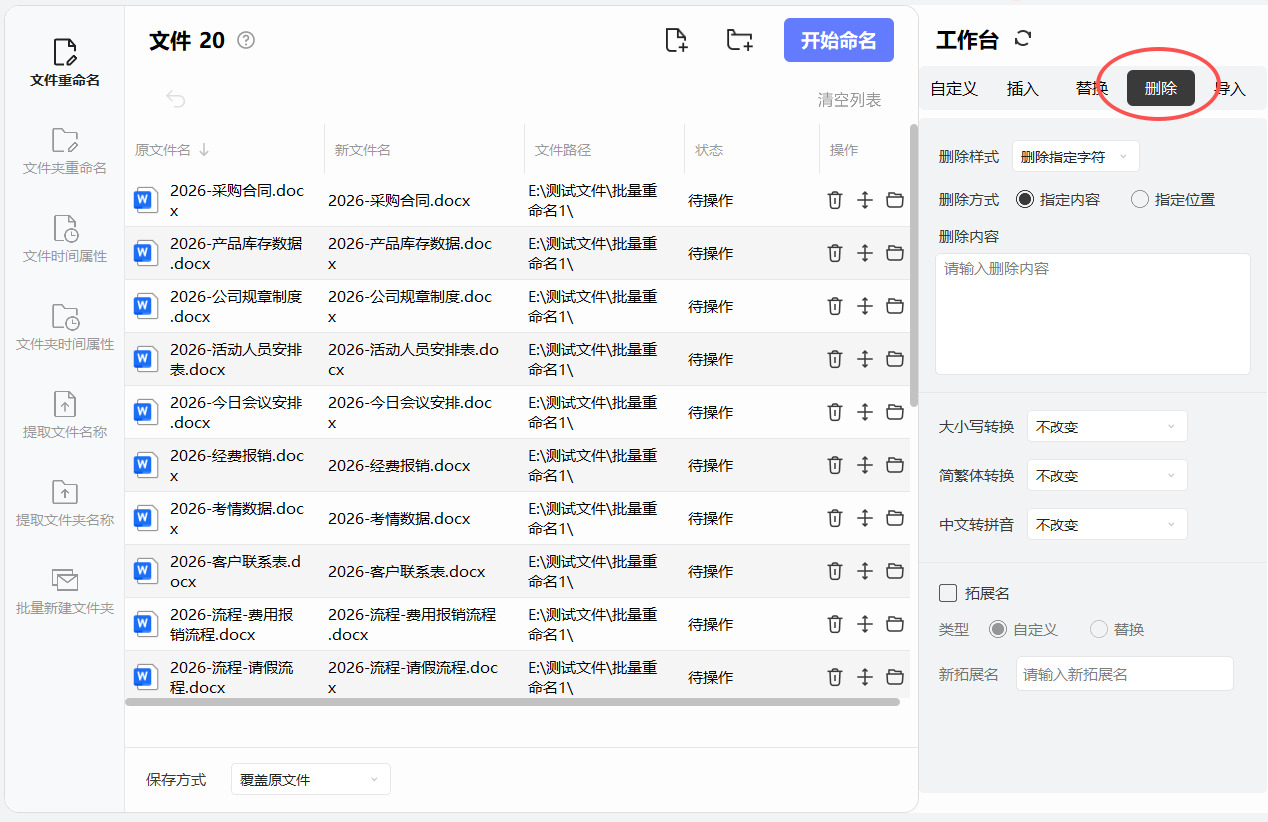The image size is (1268, 822).
Task: Click the 删除内容 text area
Action: coord(1092,313)
